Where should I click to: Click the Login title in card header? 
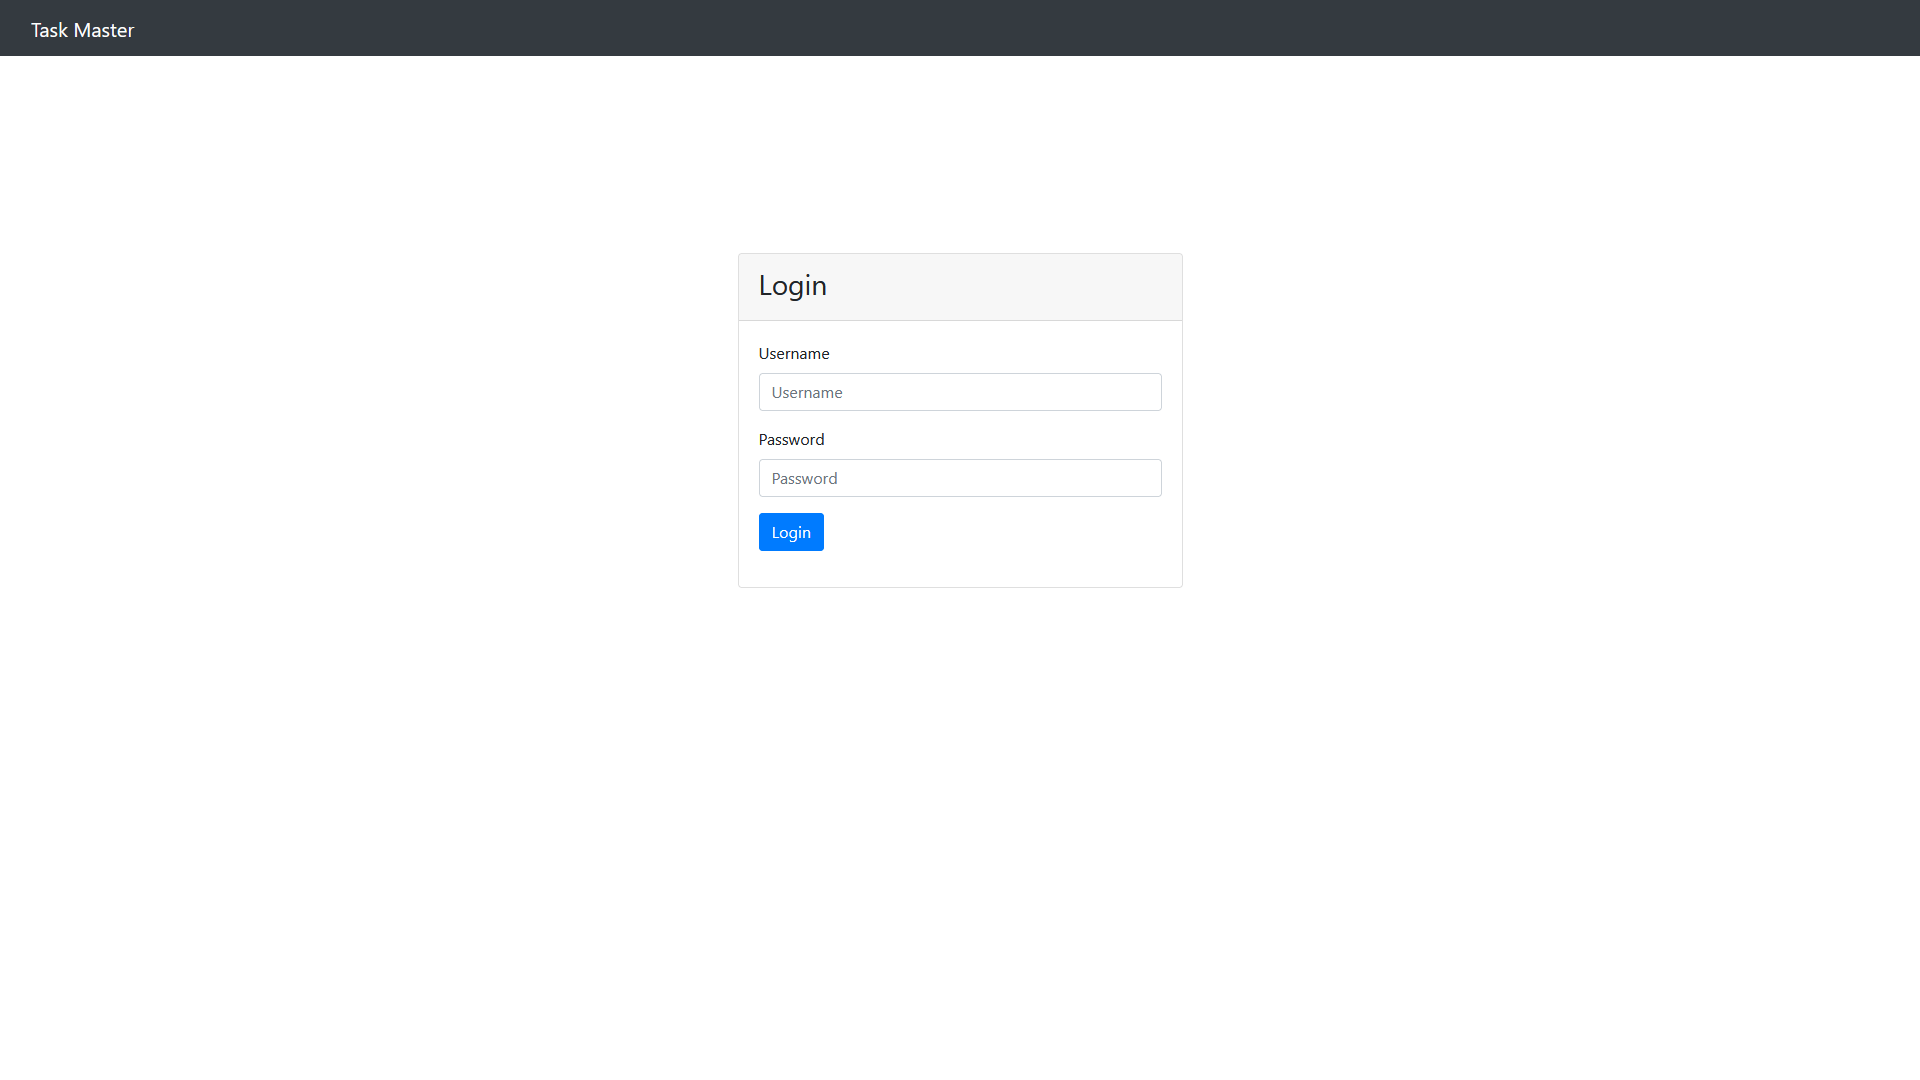point(792,286)
